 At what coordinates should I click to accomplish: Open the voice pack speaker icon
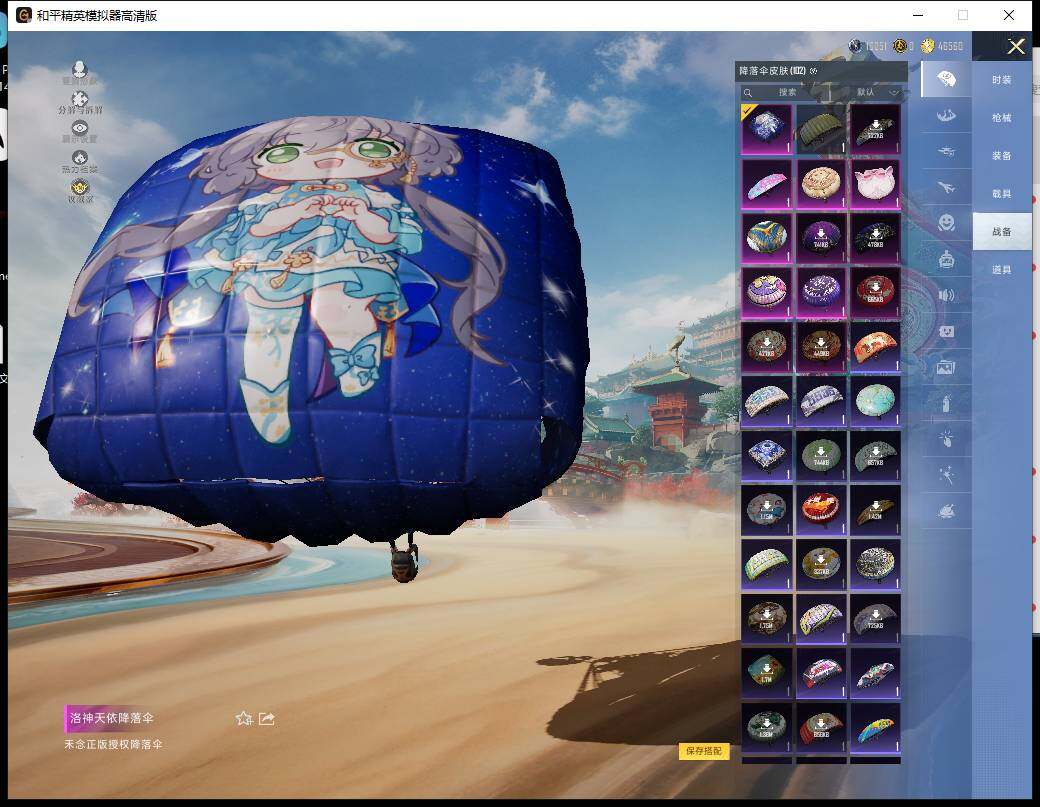[946, 295]
